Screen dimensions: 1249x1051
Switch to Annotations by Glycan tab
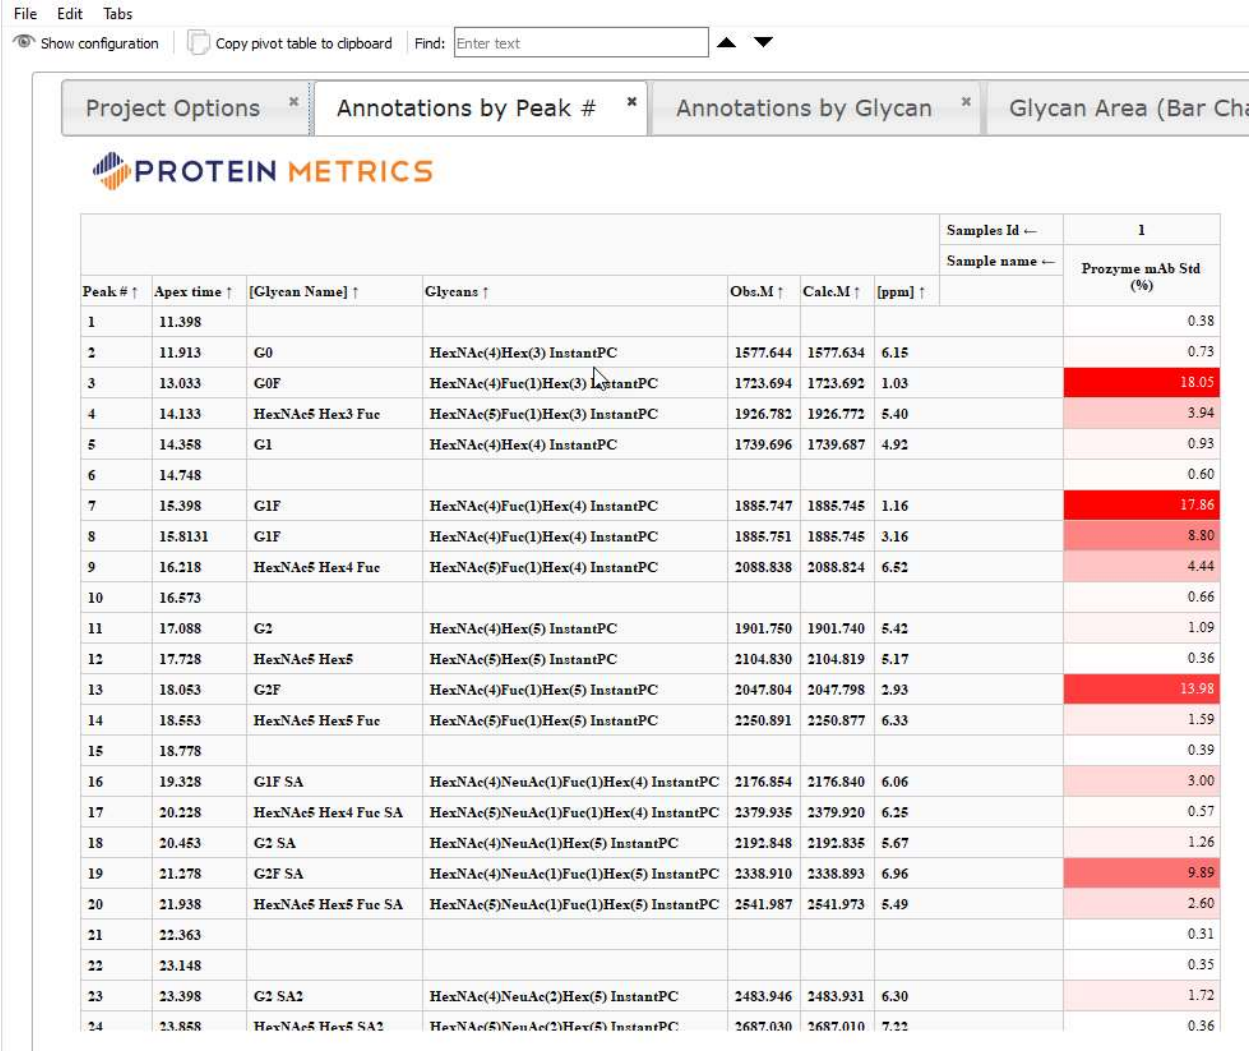(803, 108)
